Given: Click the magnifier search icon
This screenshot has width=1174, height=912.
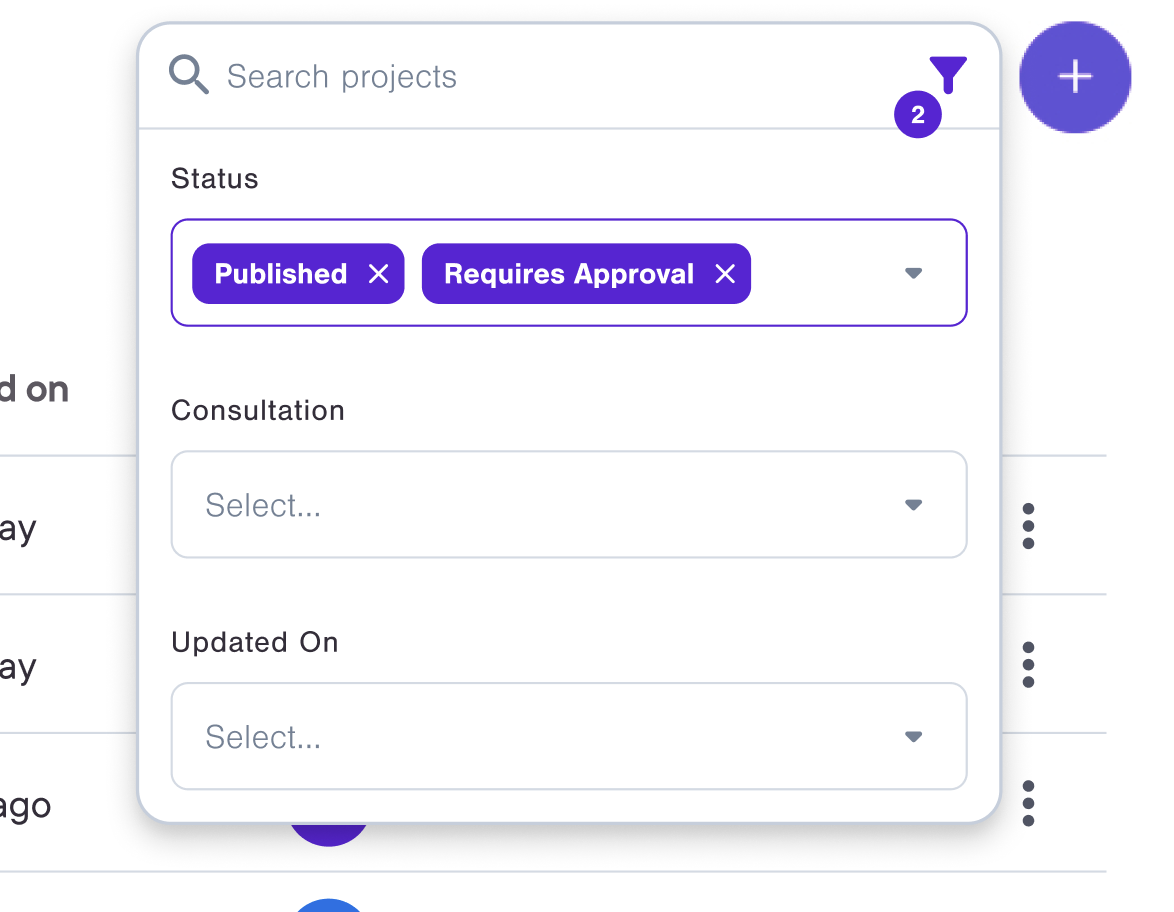Looking at the screenshot, I should (x=188, y=75).
